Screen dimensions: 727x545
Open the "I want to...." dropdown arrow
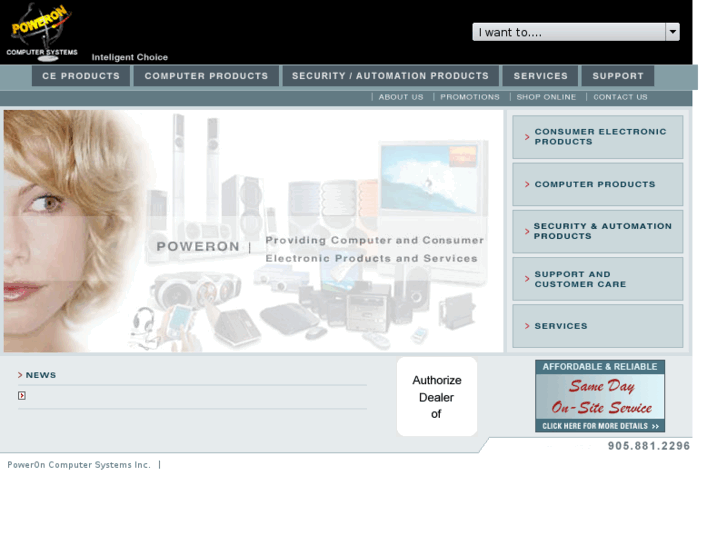tap(672, 32)
